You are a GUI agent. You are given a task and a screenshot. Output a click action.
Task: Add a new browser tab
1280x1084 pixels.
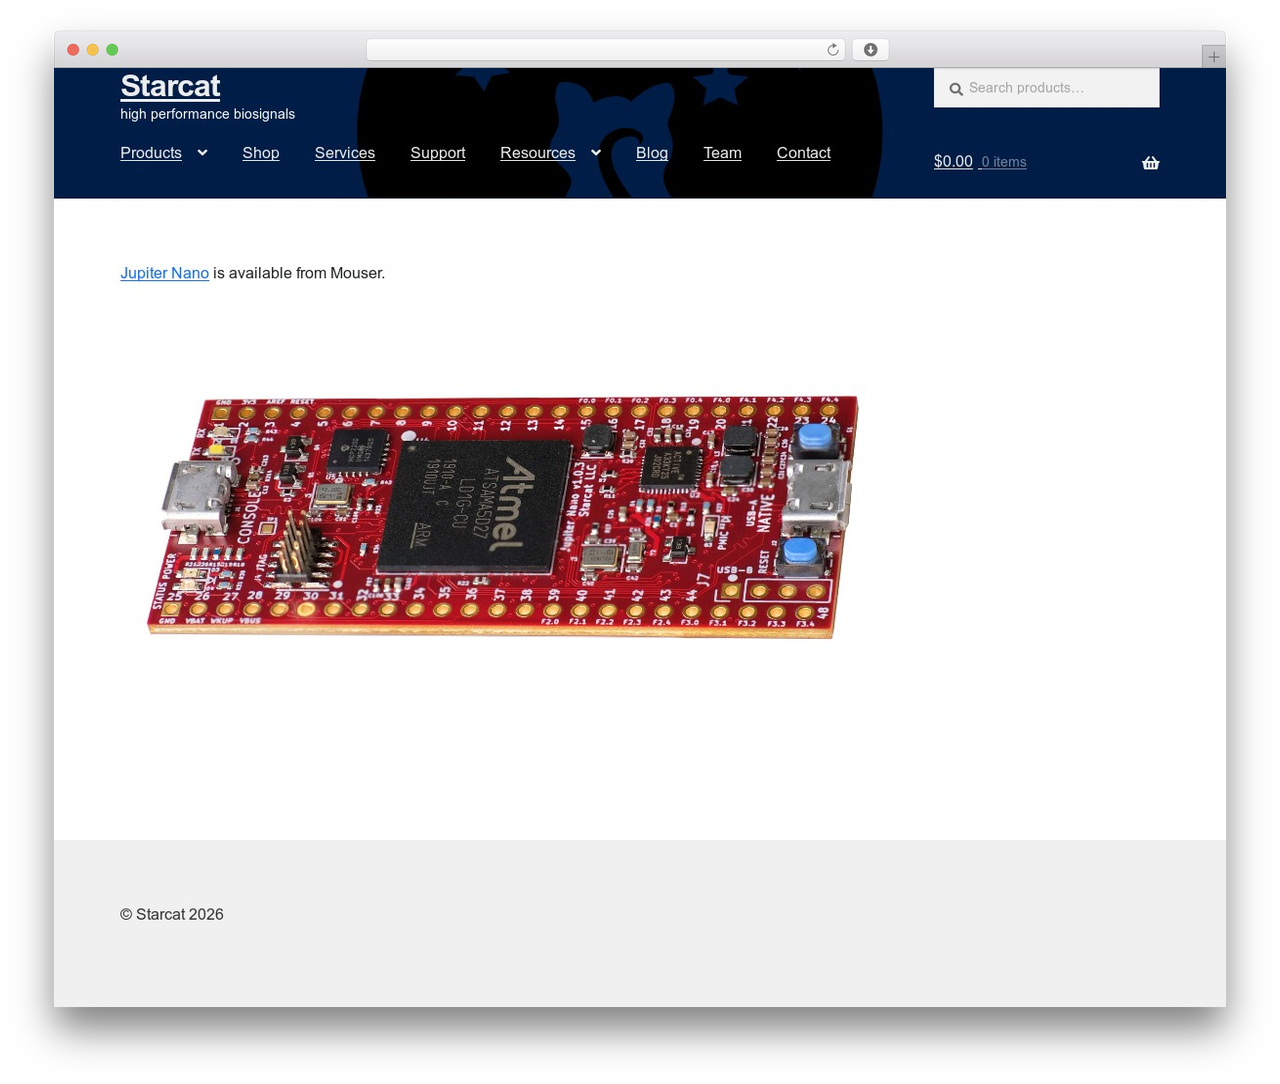pyautogui.click(x=1213, y=57)
